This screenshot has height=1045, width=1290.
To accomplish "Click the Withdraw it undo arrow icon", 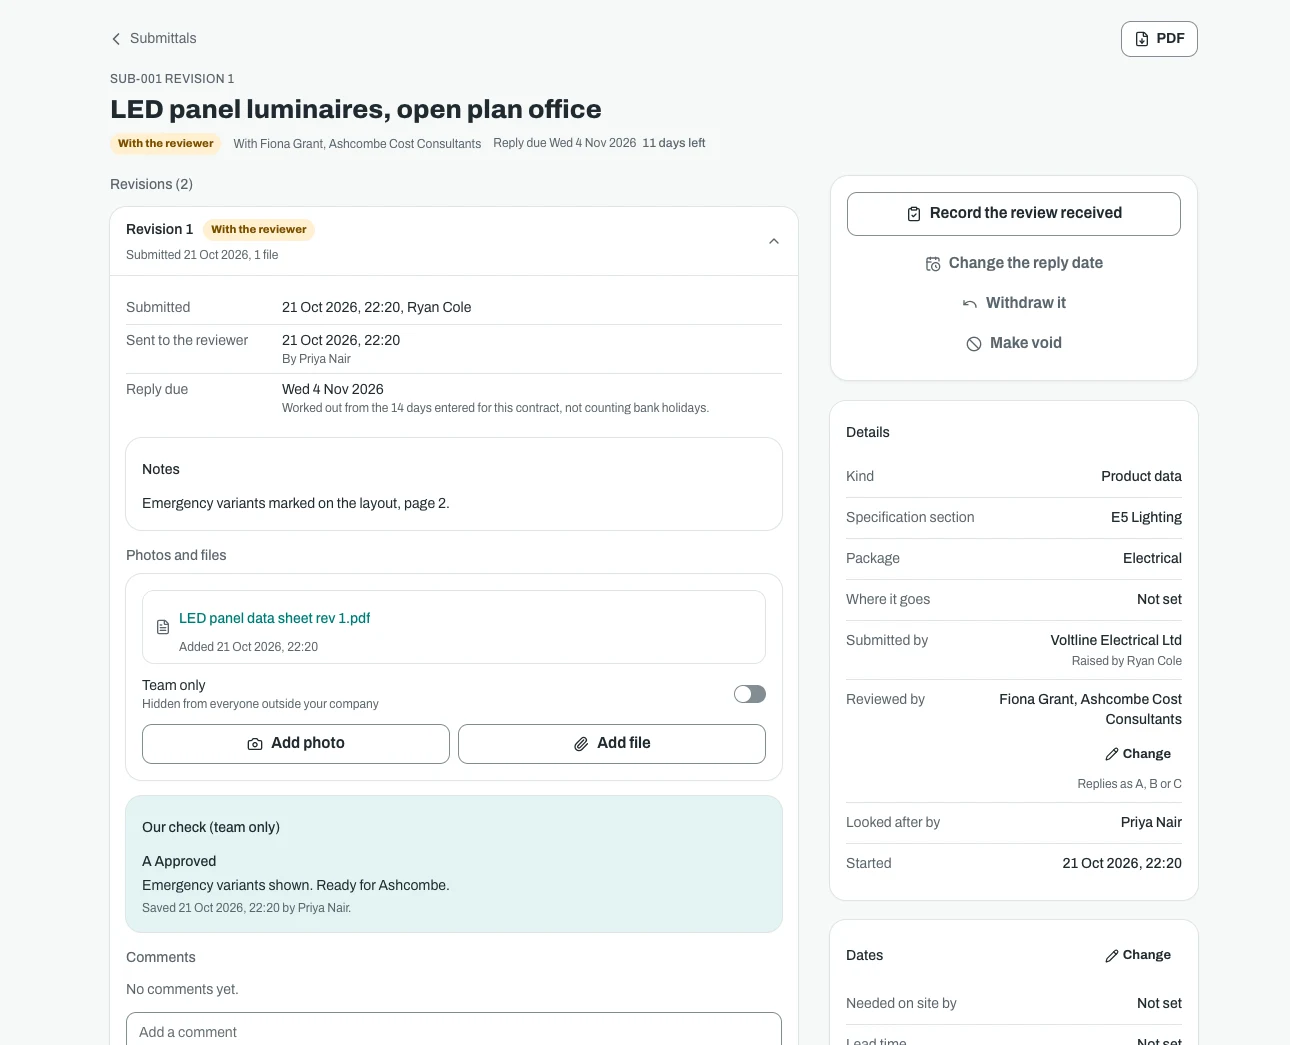I will (x=970, y=304).
